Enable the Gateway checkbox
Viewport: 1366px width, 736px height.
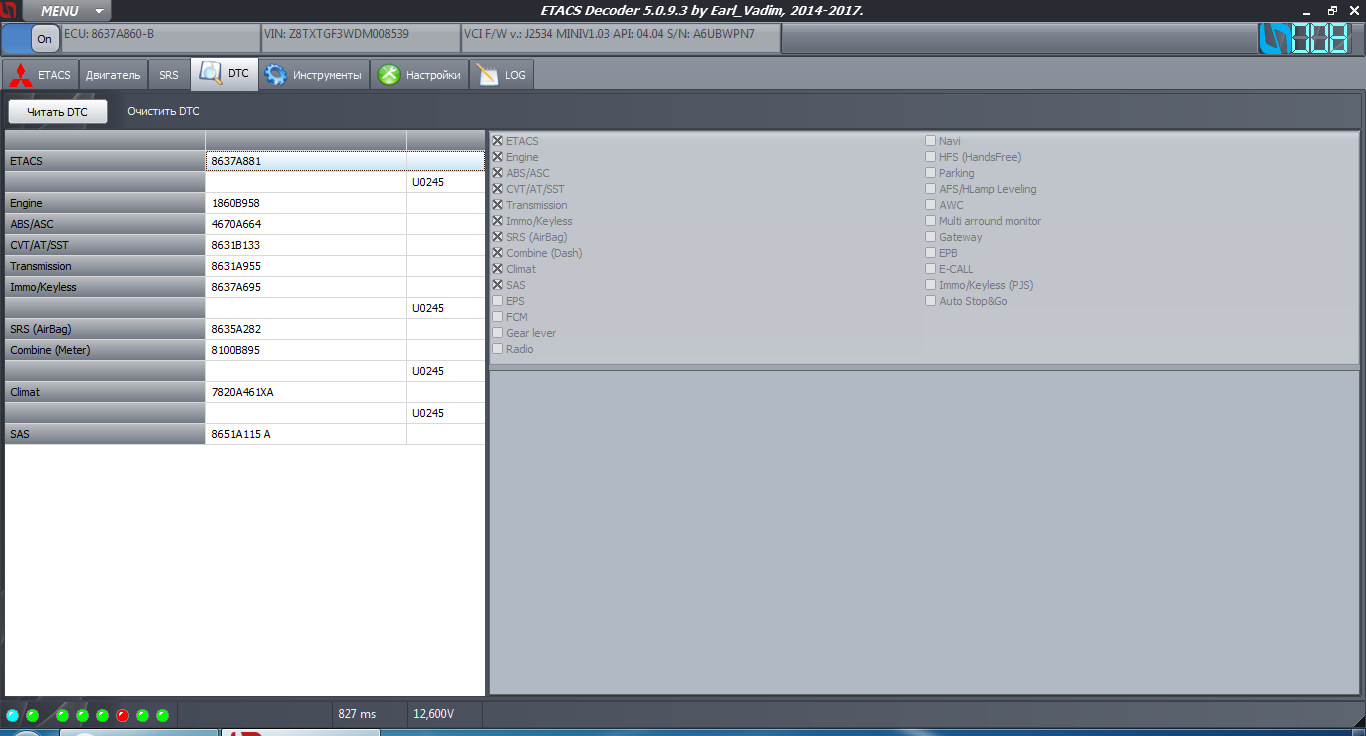click(x=931, y=237)
